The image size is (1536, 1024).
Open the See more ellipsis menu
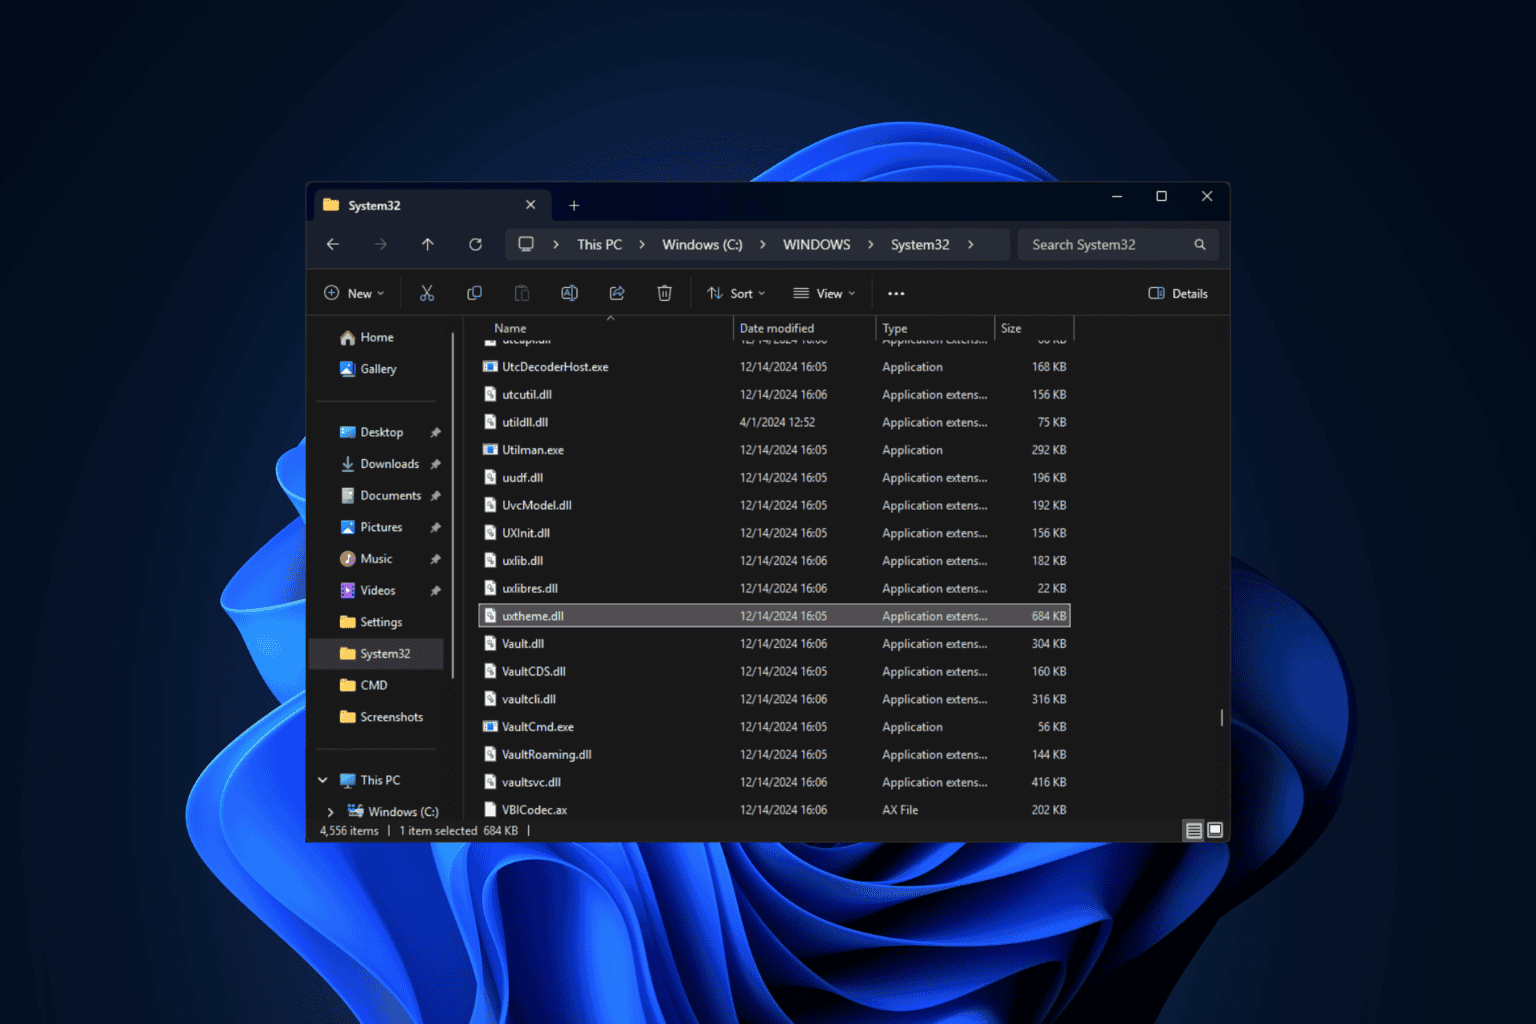pos(896,293)
